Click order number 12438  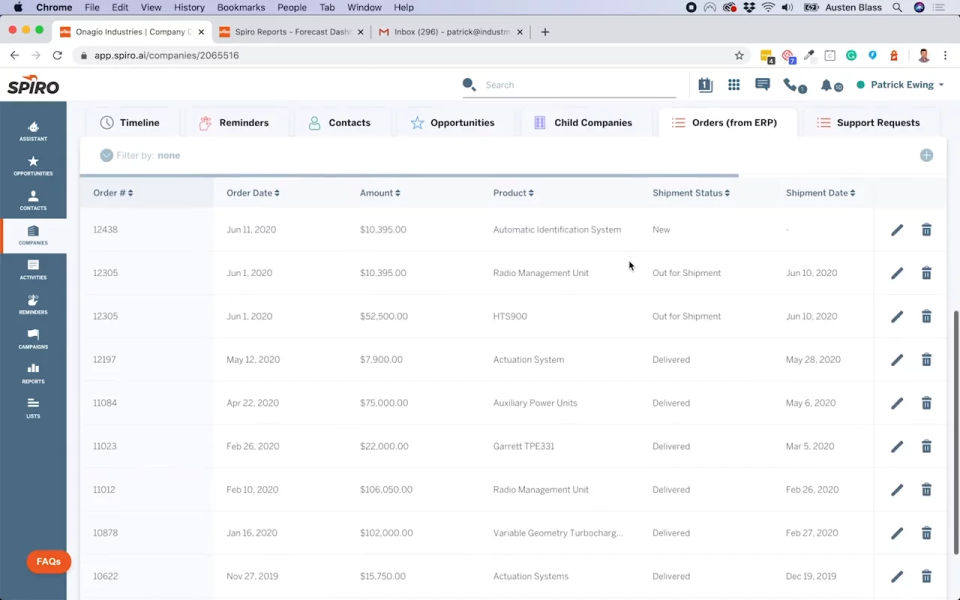tap(105, 230)
